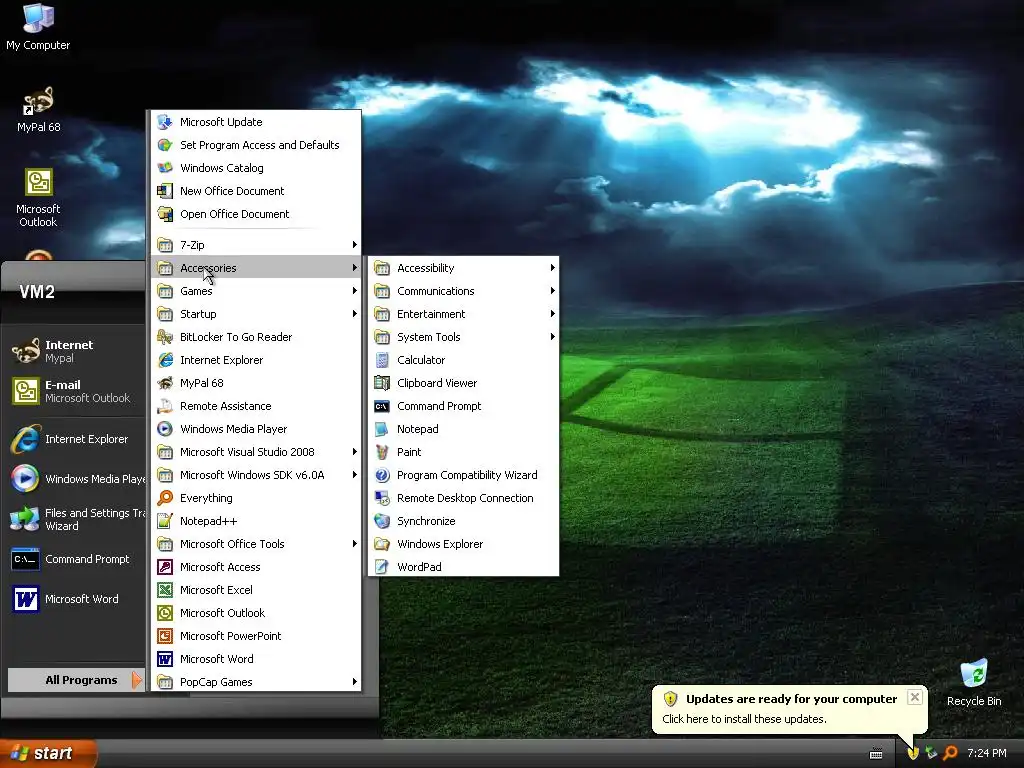Open Command Prompt in Start menu left pane
Viewport: 1024px width, 768px height.
click(x=77, y=559)
